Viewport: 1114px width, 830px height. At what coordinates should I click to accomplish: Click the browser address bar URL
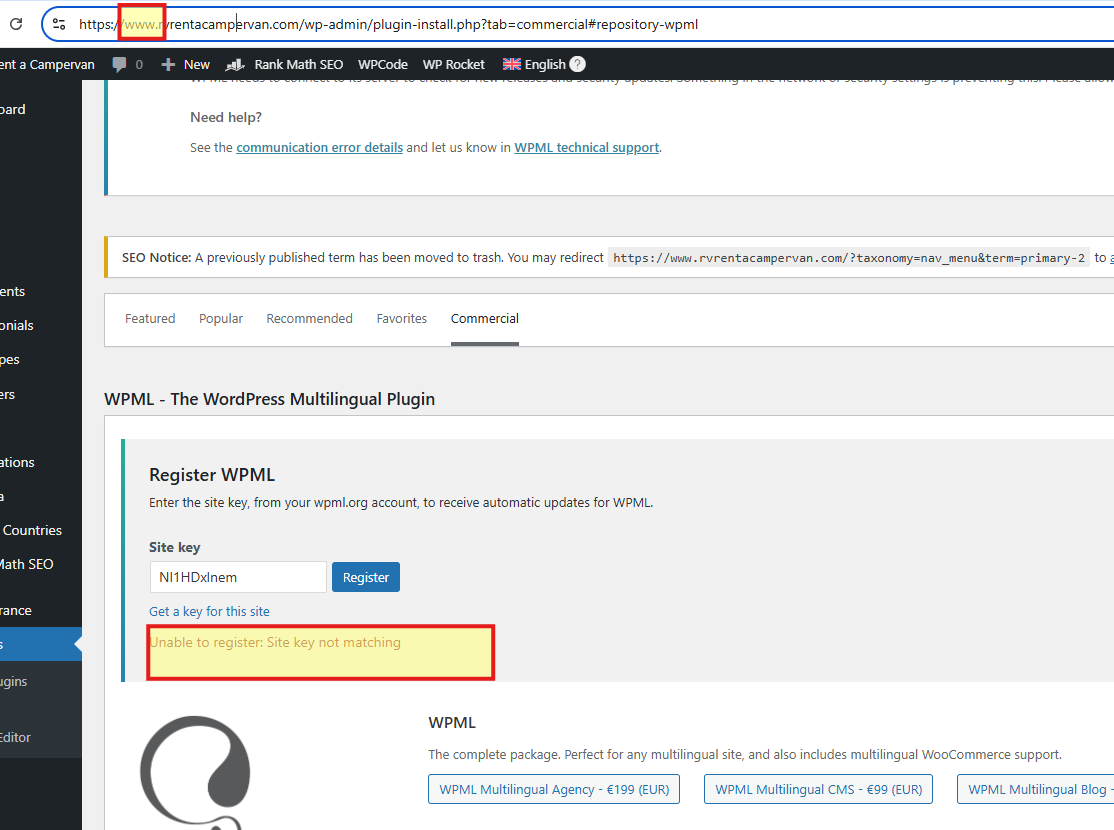click(x=388, y=24)
